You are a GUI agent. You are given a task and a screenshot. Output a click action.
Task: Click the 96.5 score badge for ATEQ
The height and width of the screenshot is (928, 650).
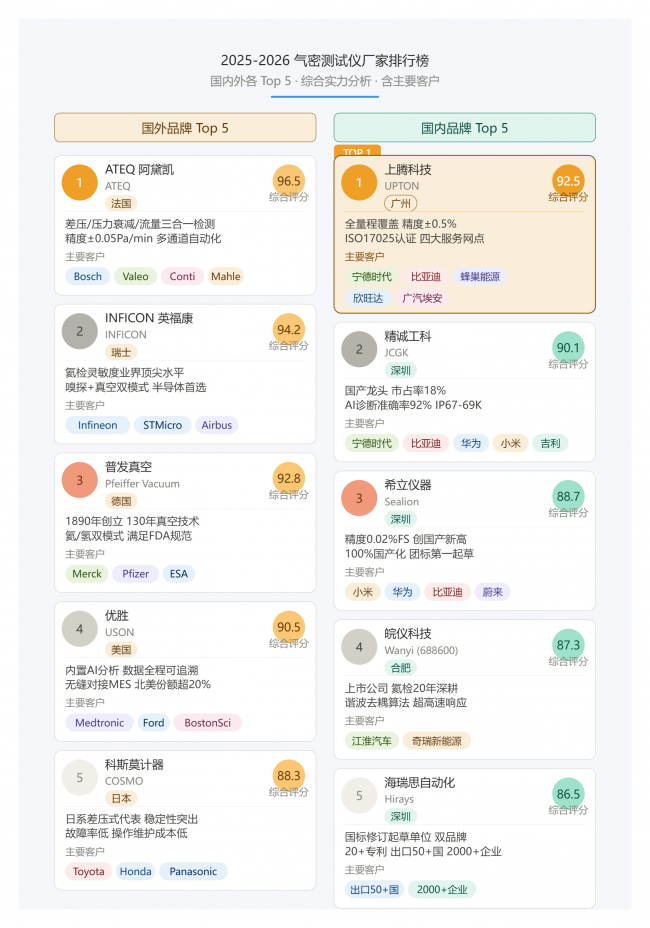(x=288, y=181)
